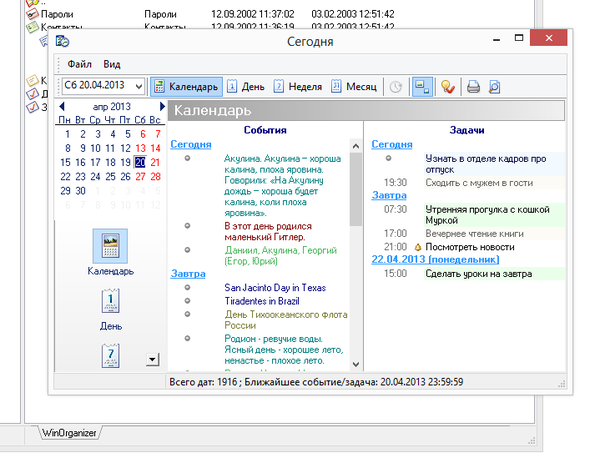Select WinOrganizer tab in background window

69,433
